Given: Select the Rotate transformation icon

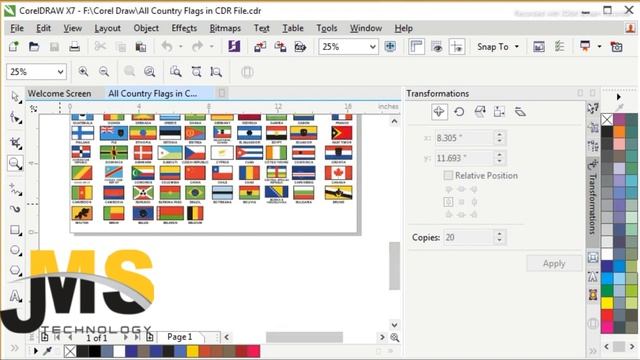Looking at the screenshot, I should 459,111.
